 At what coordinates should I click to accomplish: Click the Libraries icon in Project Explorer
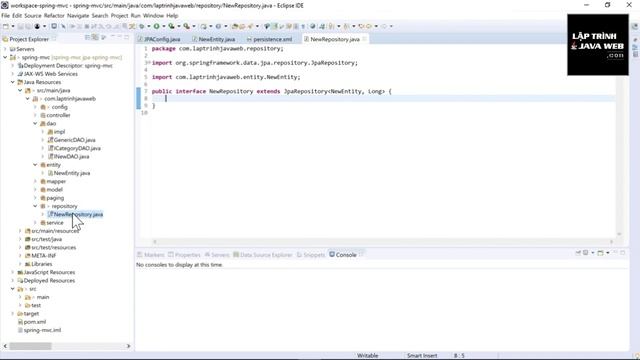tap(28, 264)
